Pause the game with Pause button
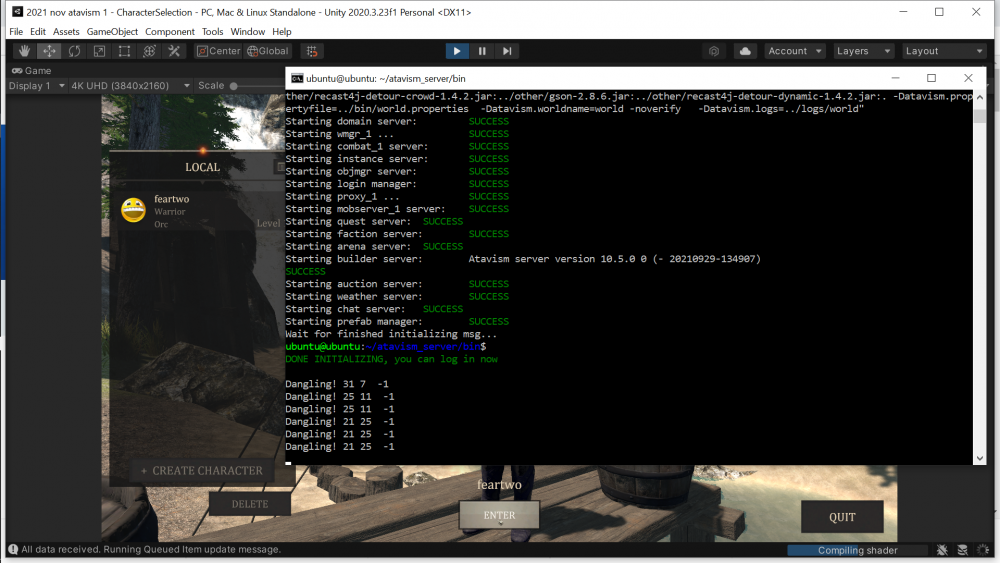1000x563 pixels. (482, 51)
